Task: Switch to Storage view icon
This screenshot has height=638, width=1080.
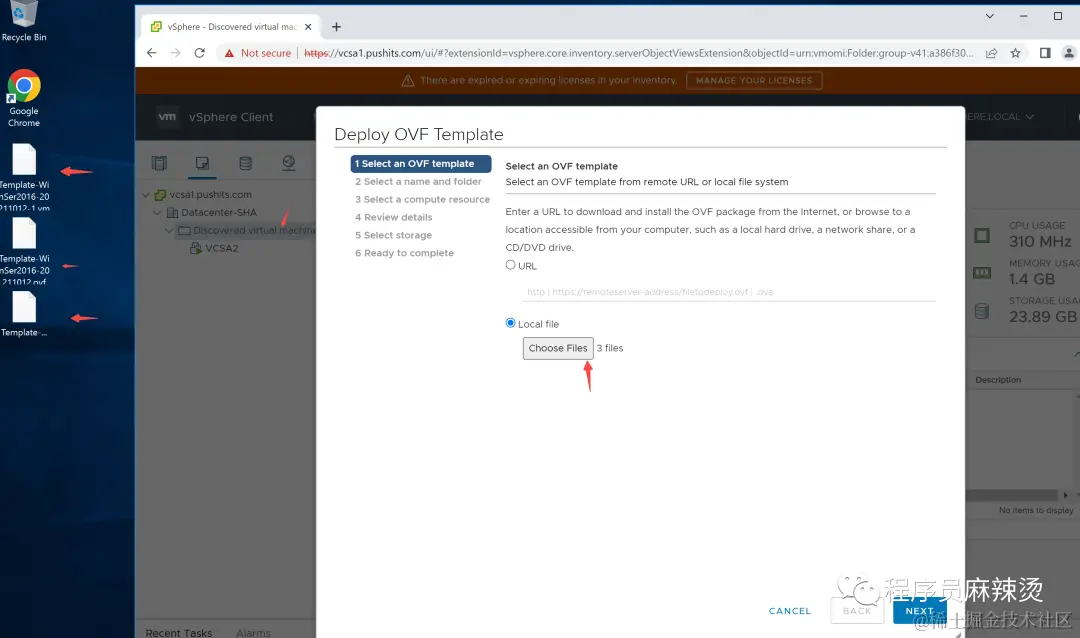Action: 245,163
